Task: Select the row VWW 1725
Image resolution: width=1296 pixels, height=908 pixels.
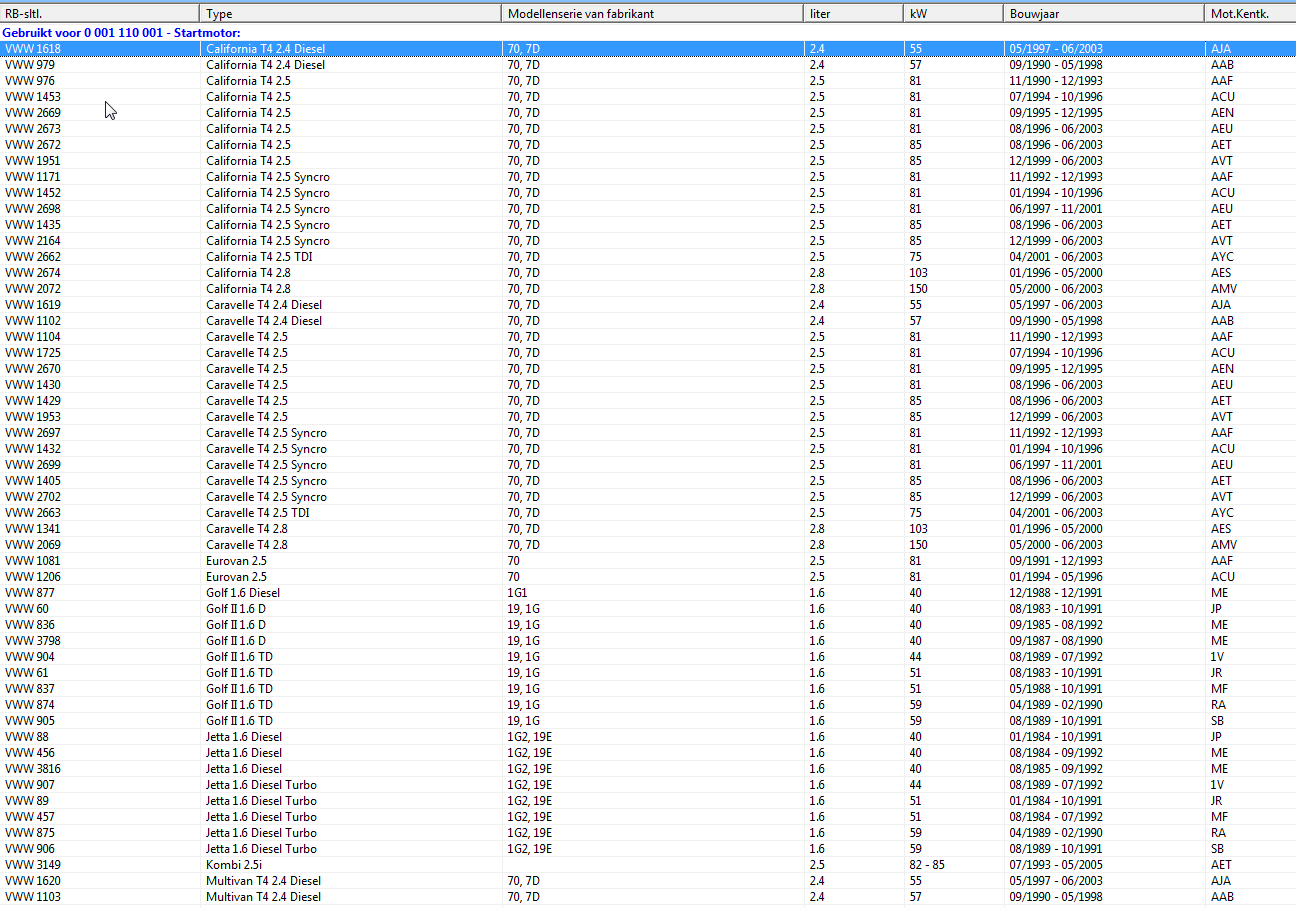Action: coord(648,353)
